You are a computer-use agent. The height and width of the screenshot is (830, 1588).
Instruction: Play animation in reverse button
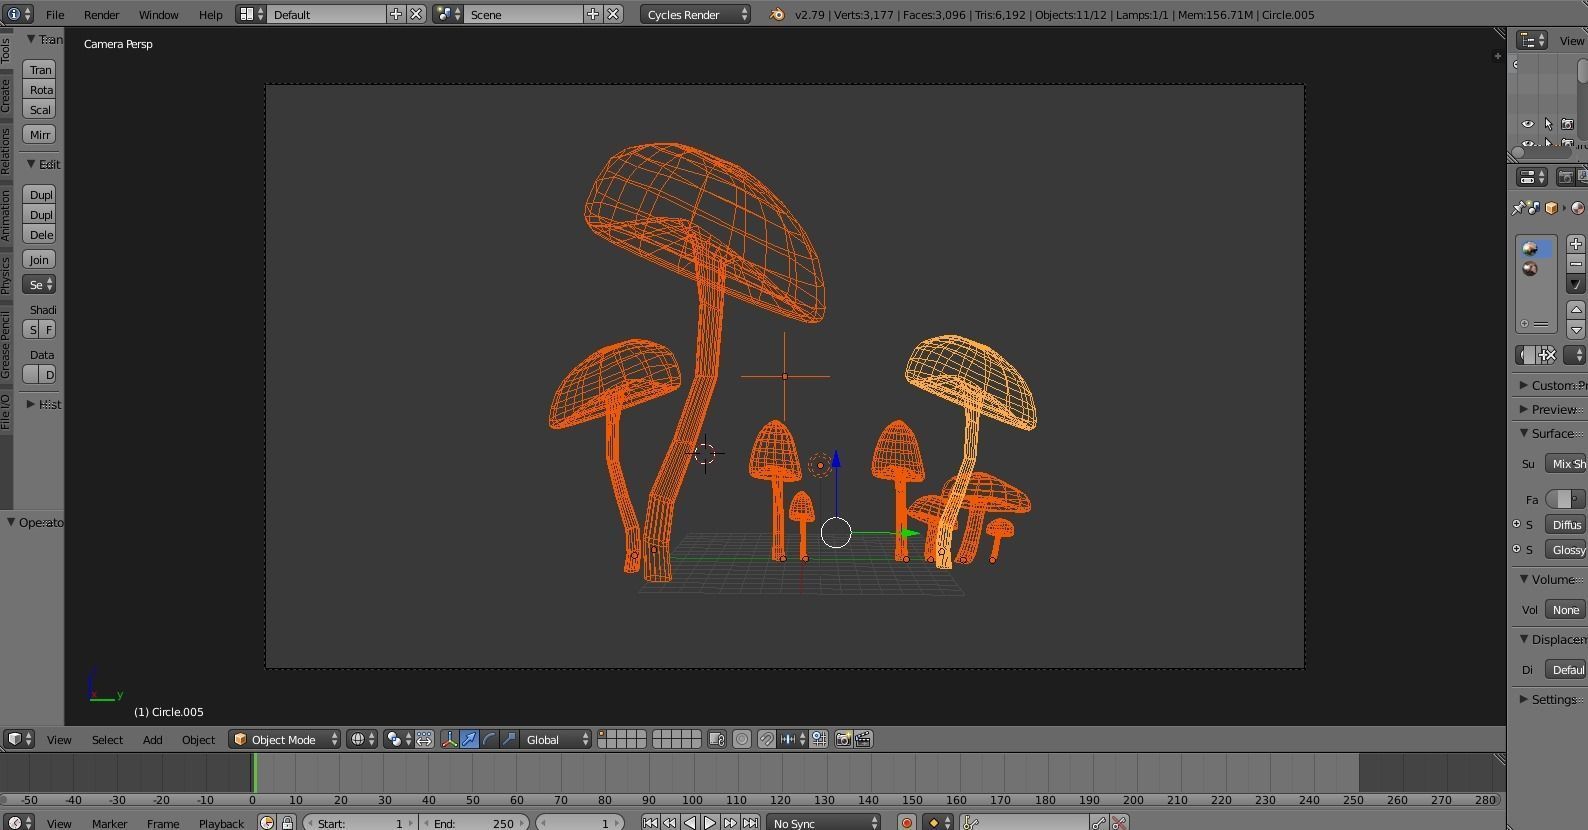pyautogui.click(x=690, y=823)
